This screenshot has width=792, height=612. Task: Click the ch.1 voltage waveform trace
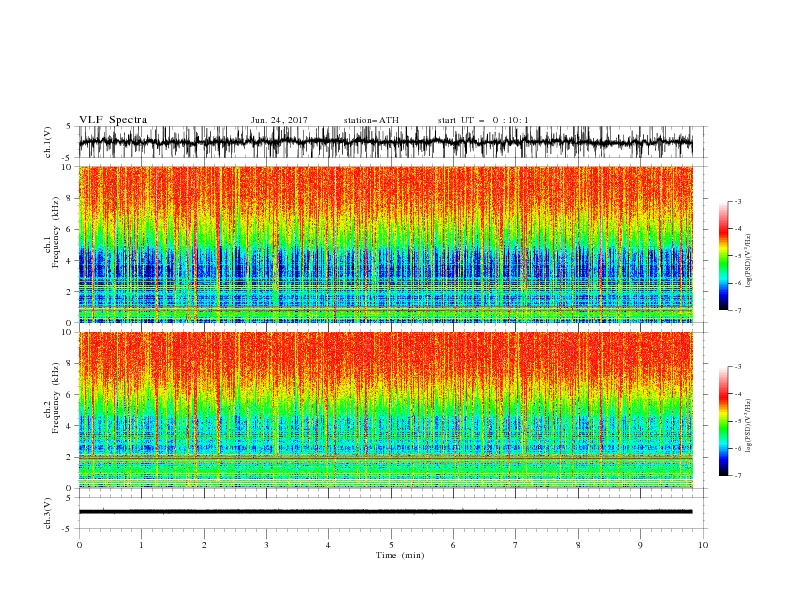[x=385, y=142]
